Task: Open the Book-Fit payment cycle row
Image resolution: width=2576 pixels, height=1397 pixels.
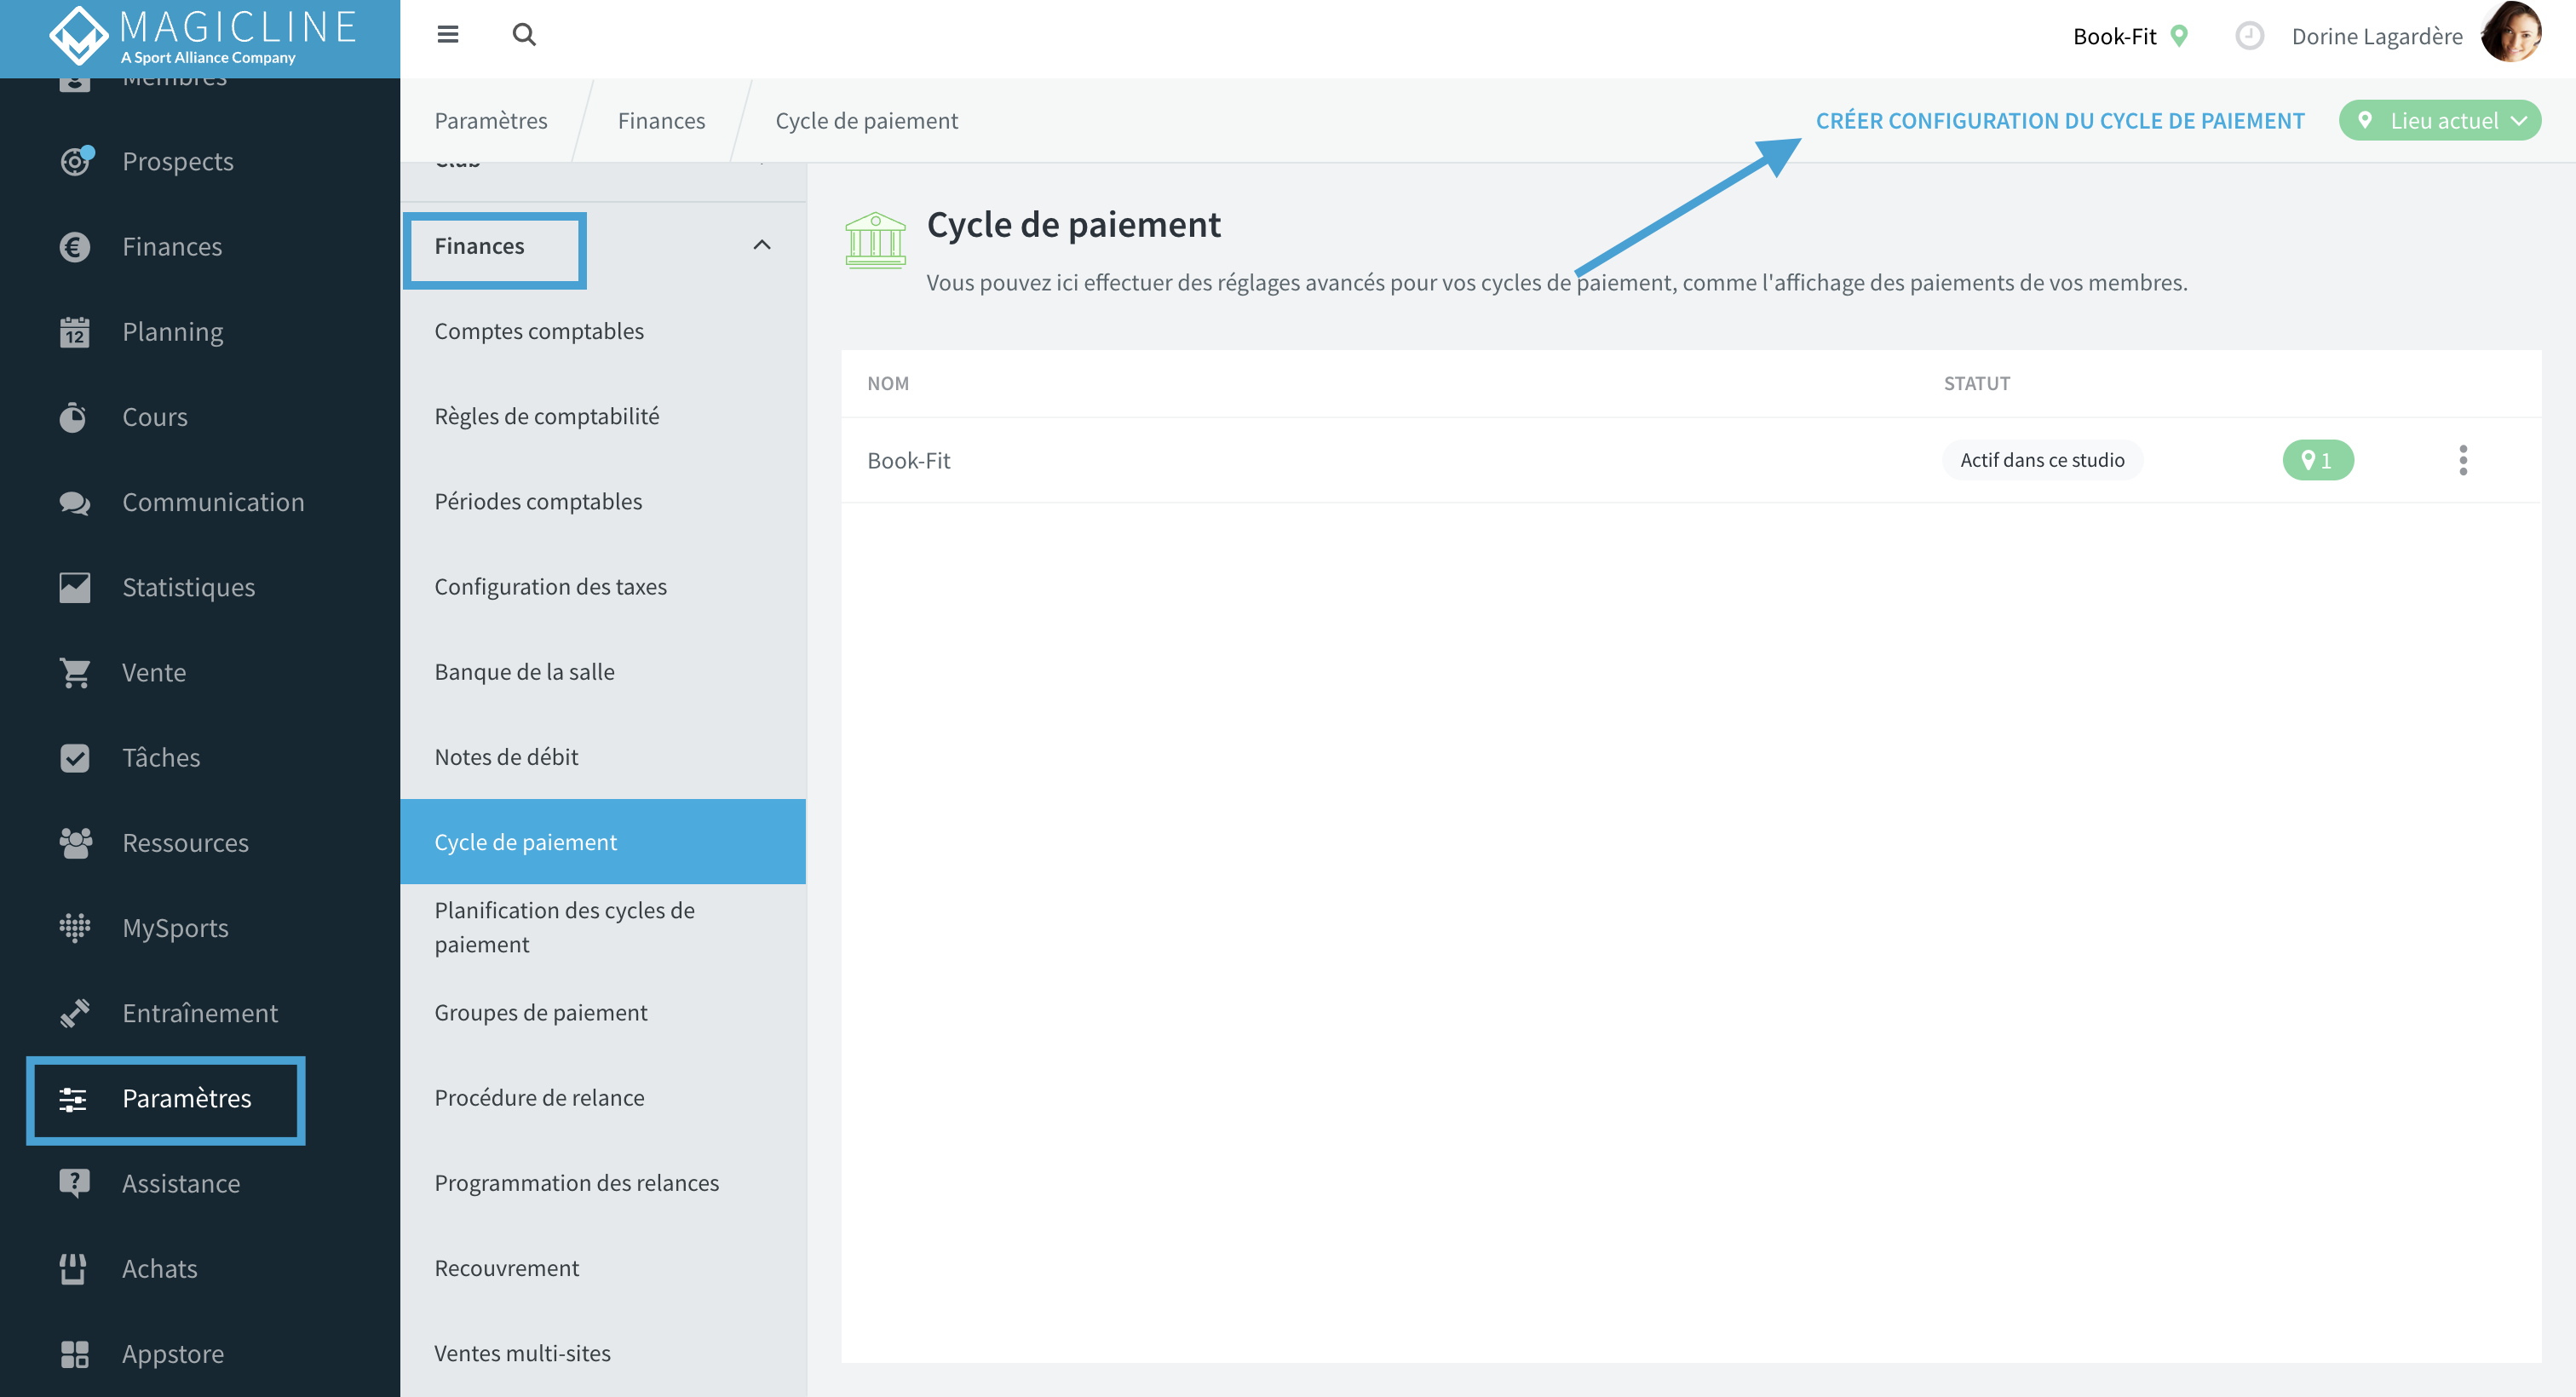Action: point(1691,460)
